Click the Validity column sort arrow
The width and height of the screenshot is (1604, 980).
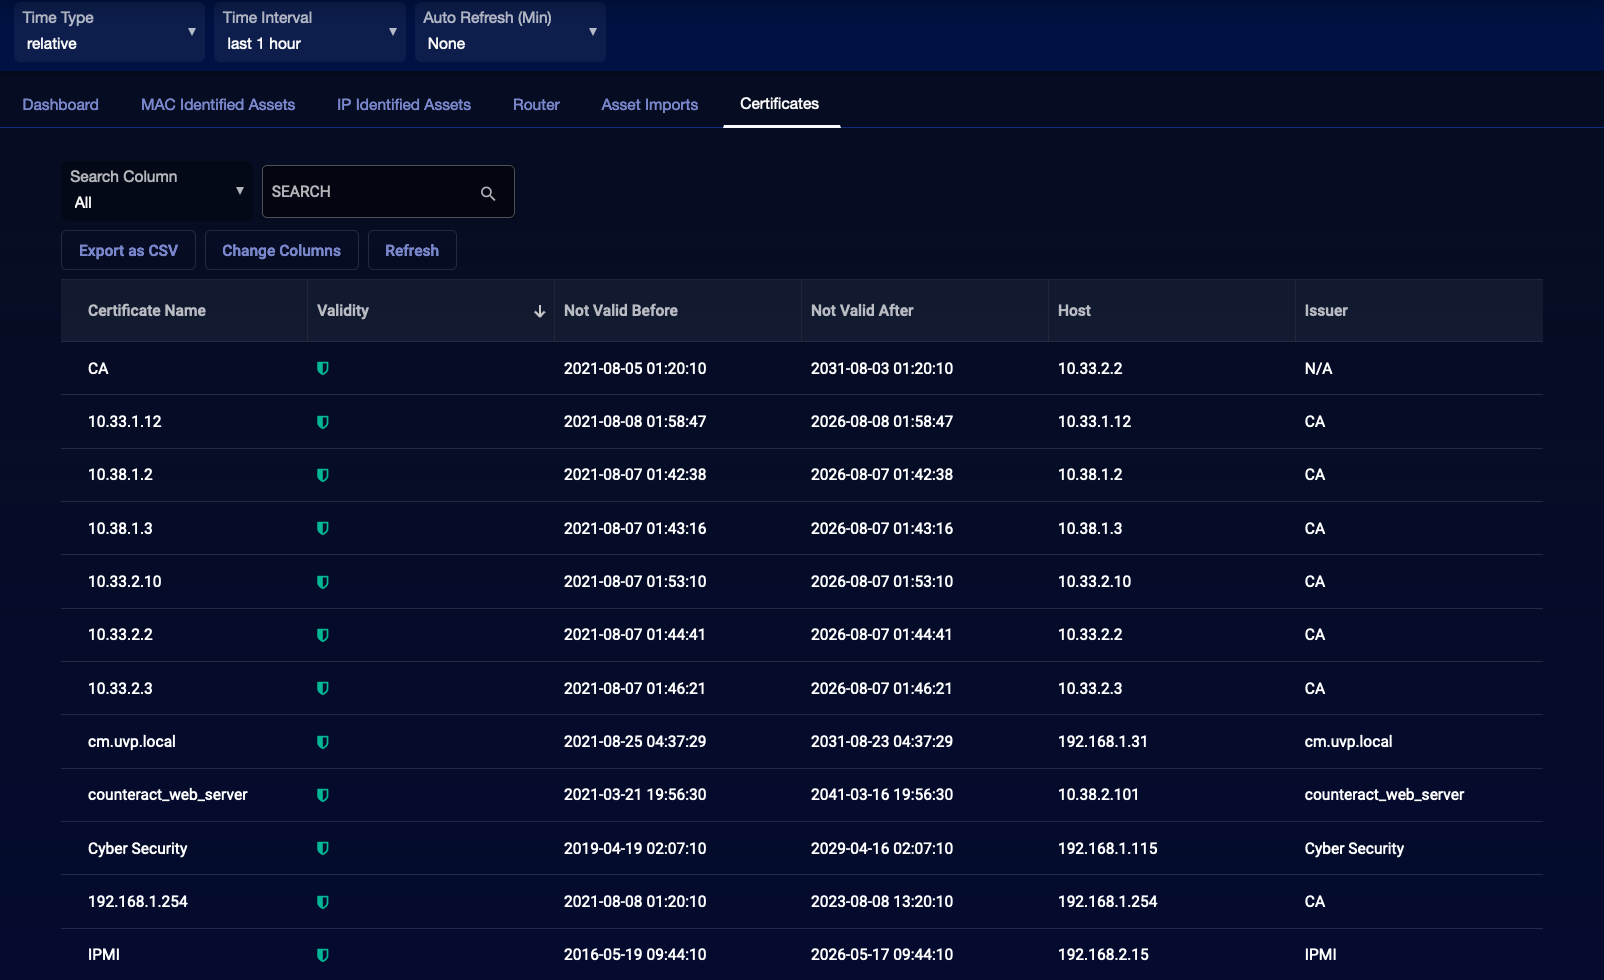(539, 311)
